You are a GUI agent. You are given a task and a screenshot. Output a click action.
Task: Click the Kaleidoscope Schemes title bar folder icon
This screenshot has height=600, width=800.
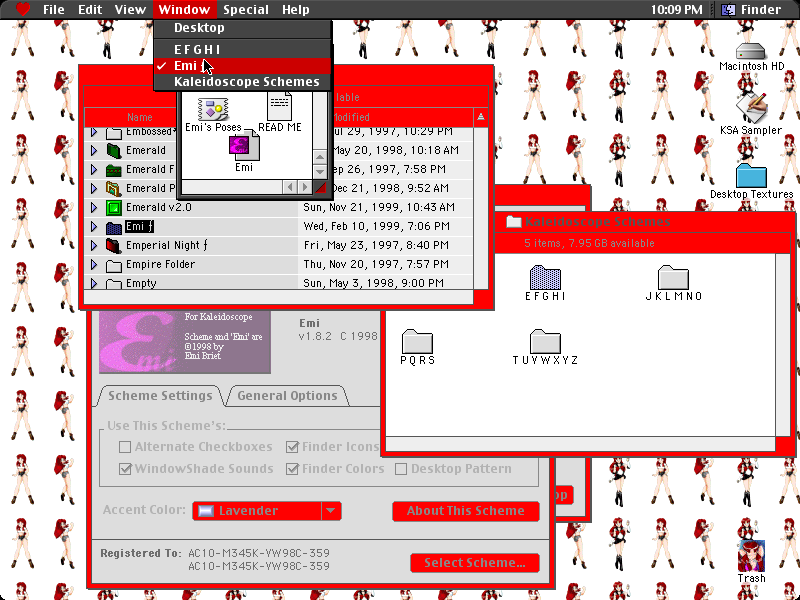click(514, 221)
